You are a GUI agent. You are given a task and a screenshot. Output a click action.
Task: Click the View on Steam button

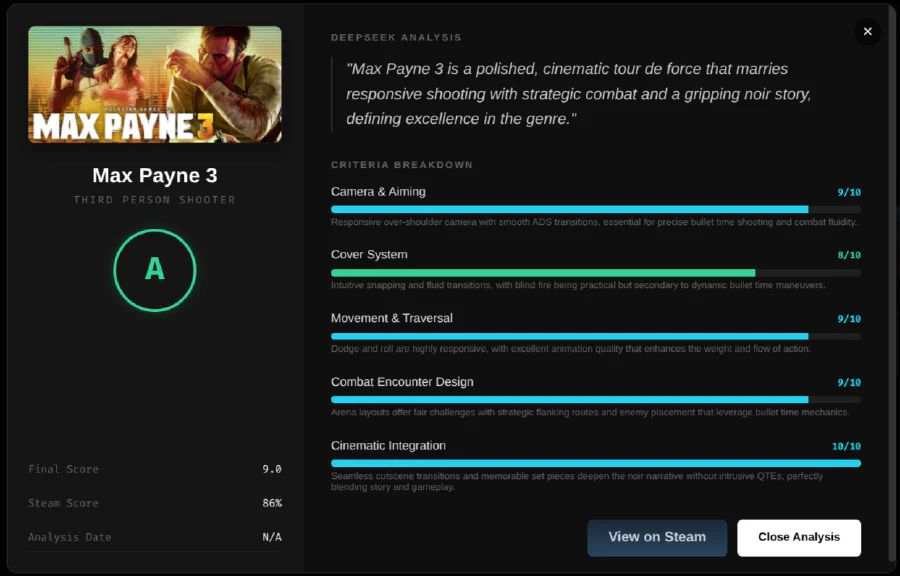coord(657,537)
